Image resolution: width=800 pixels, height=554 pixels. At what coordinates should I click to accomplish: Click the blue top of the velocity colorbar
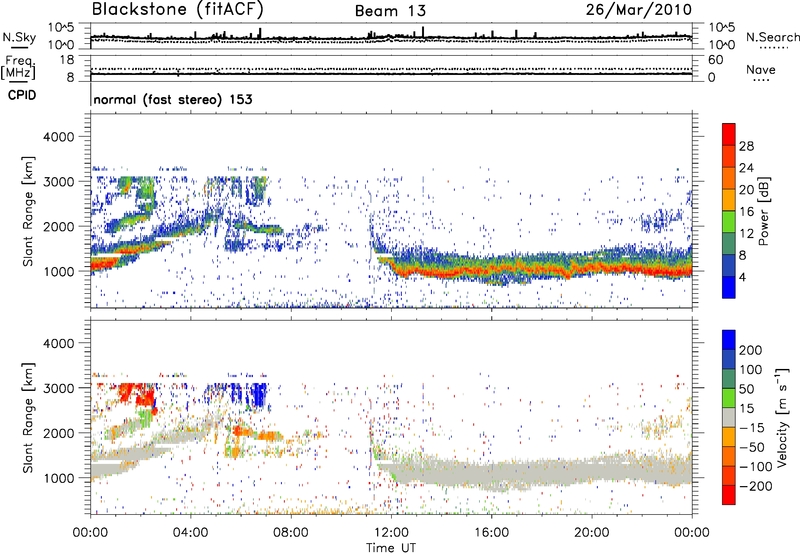click(729, 340)
